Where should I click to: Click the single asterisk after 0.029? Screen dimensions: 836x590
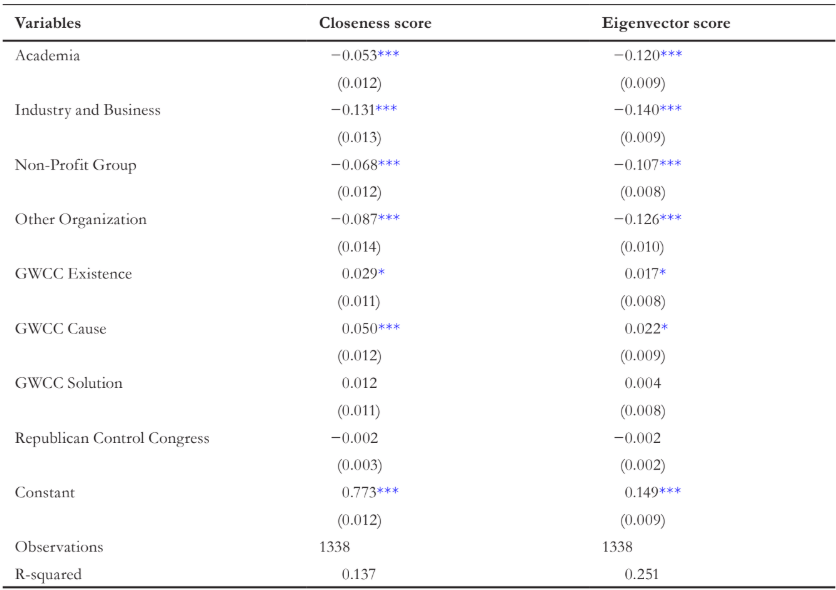(381, 273)
